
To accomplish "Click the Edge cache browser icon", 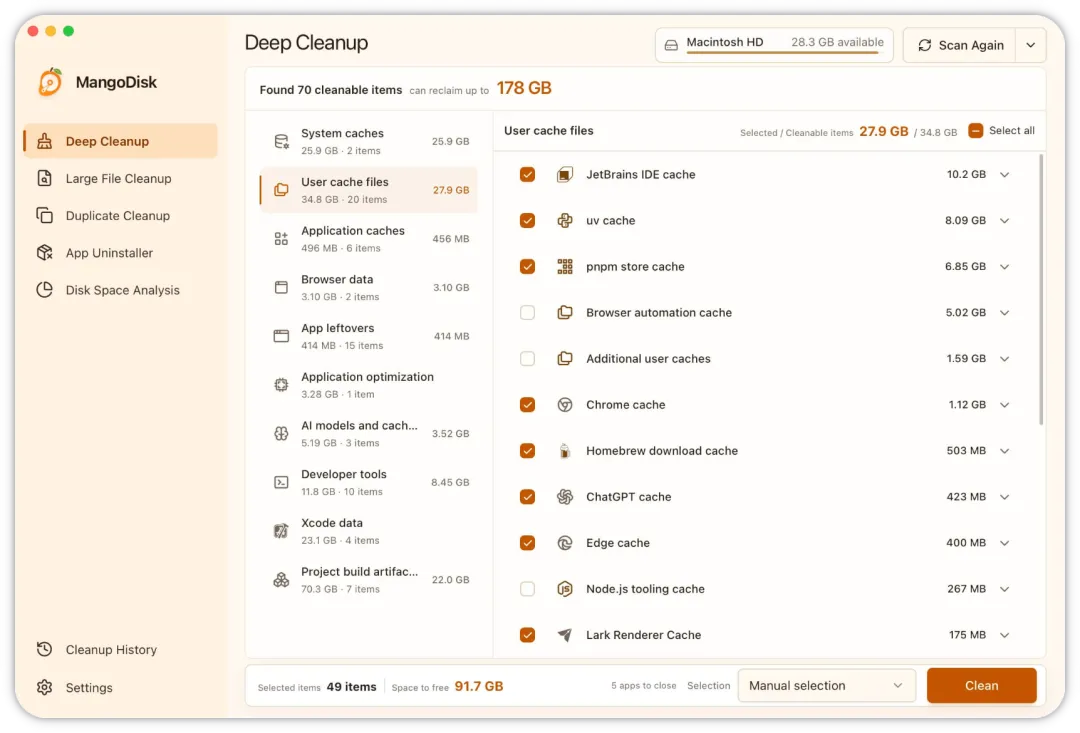I will click(x=565, y=543).
